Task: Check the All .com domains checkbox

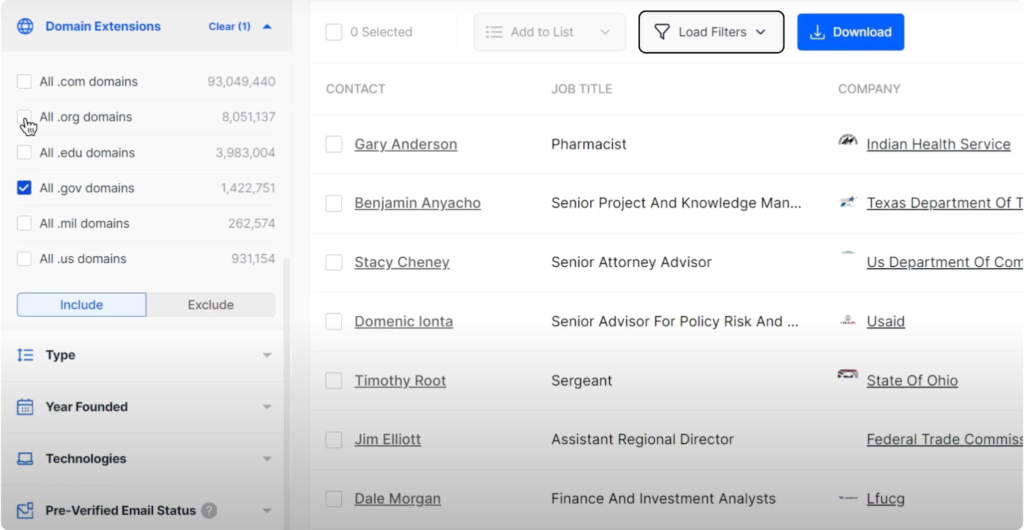Action: point(24,82)
